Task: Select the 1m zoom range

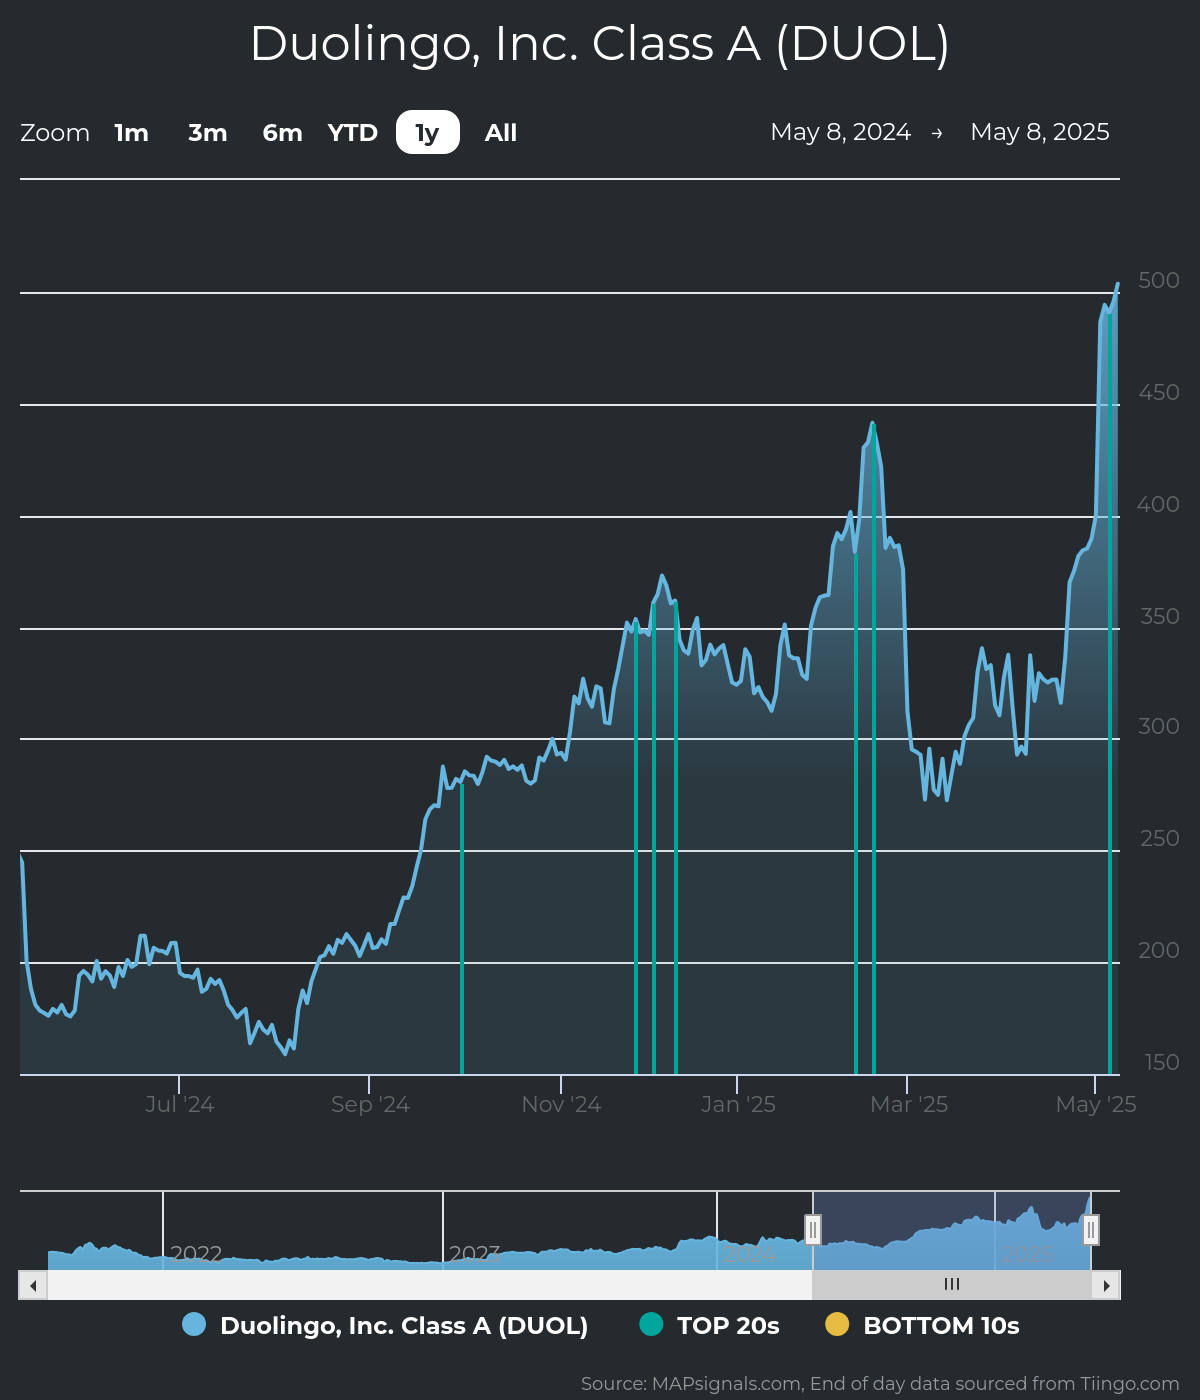Action: coord(131,133)
